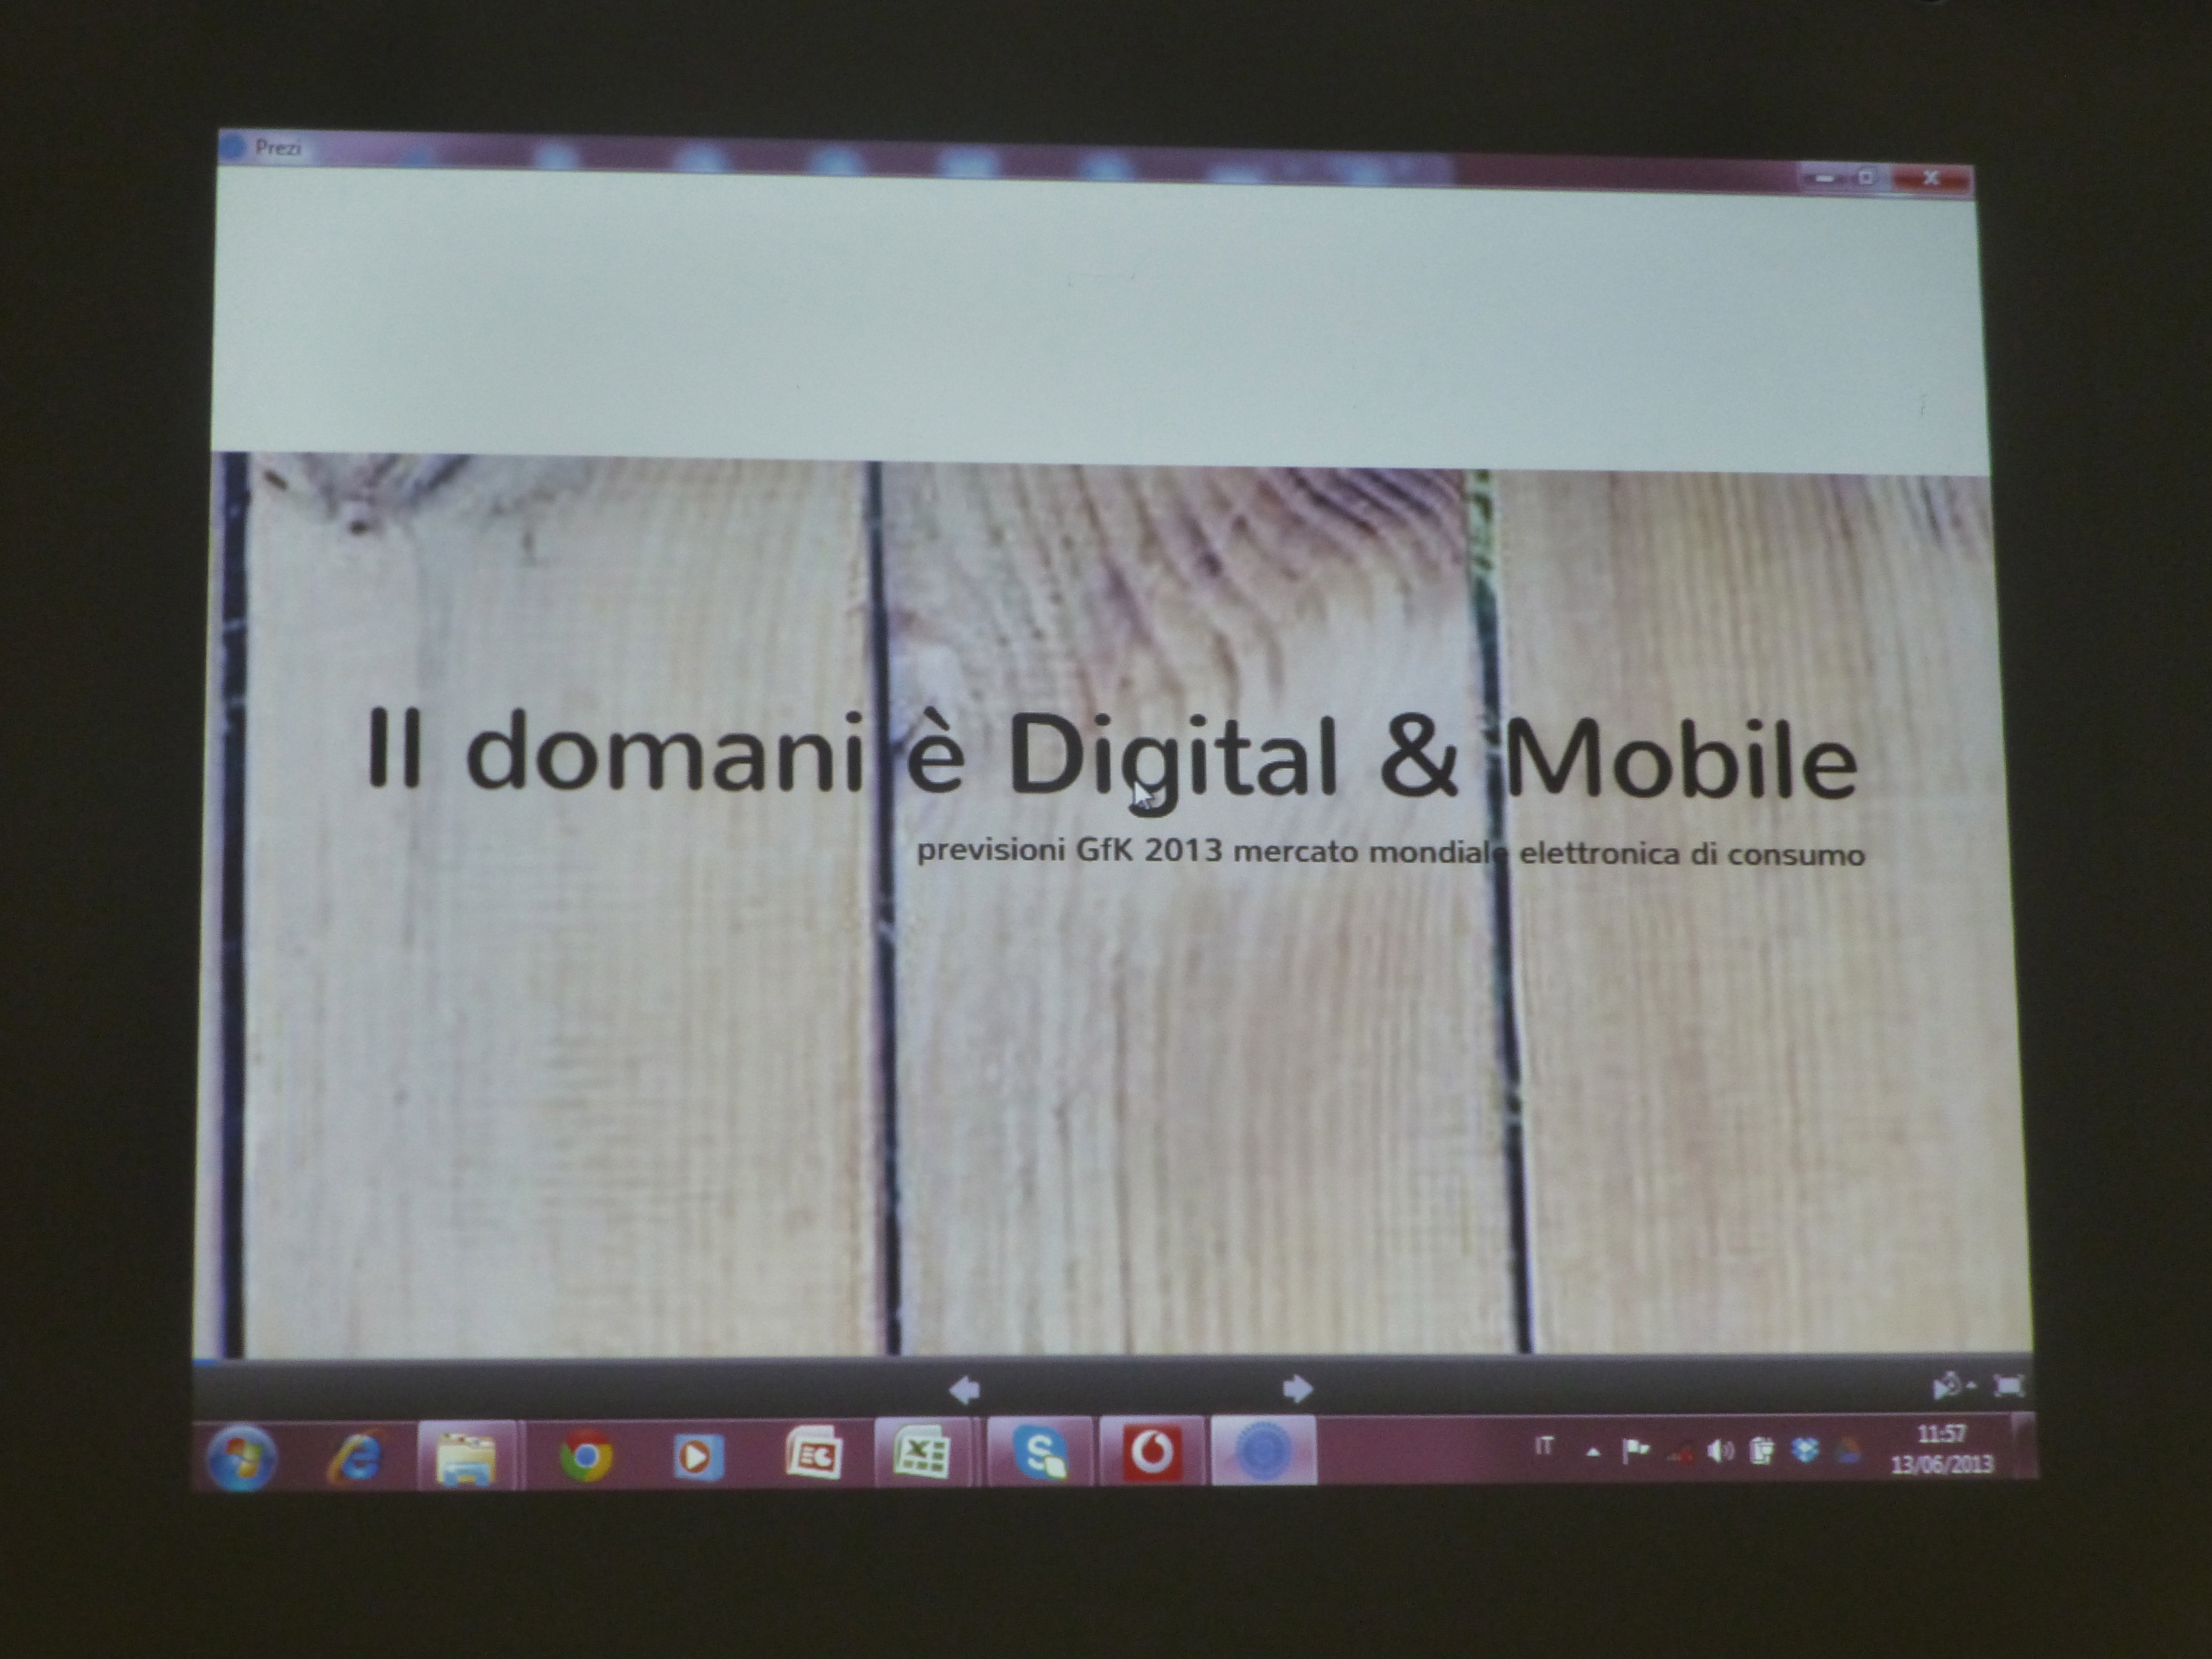This screenshot has height=1659, width=2212.
Task: Open the volume speaker control
Action: (1720, 1451)
